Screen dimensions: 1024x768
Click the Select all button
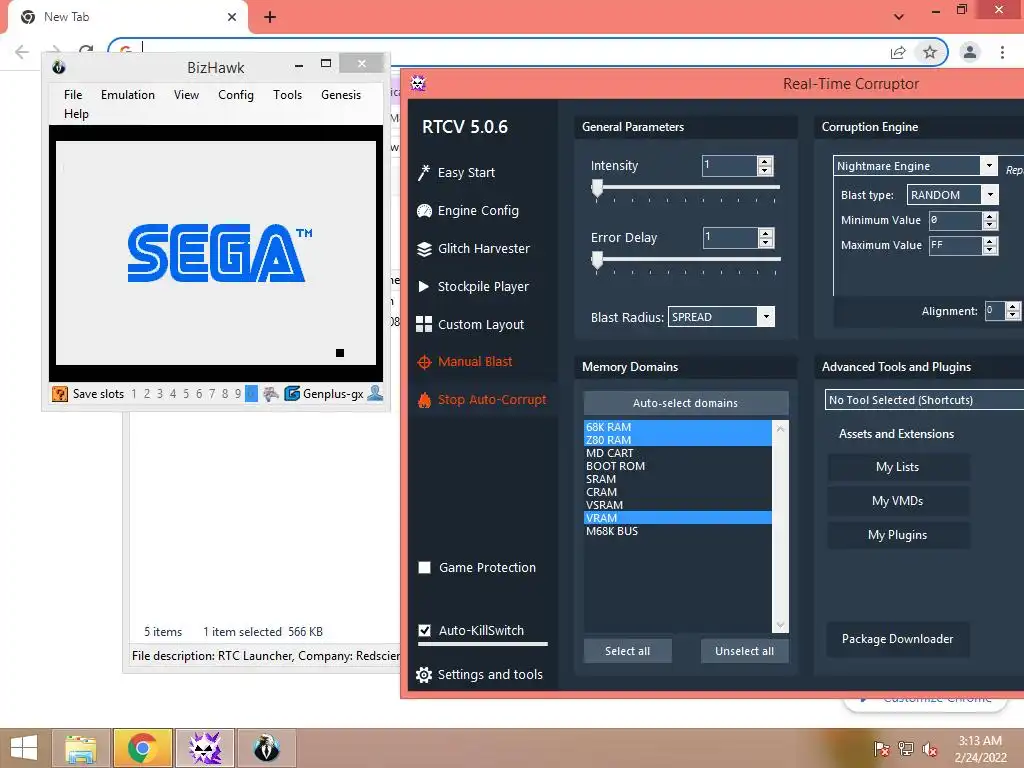[627, 651]
